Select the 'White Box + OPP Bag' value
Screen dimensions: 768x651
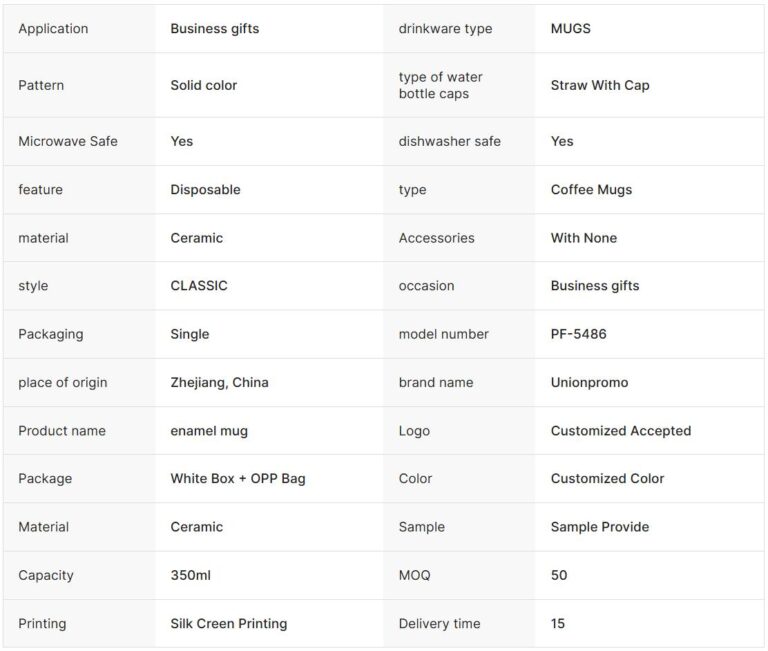pos(238,479)
